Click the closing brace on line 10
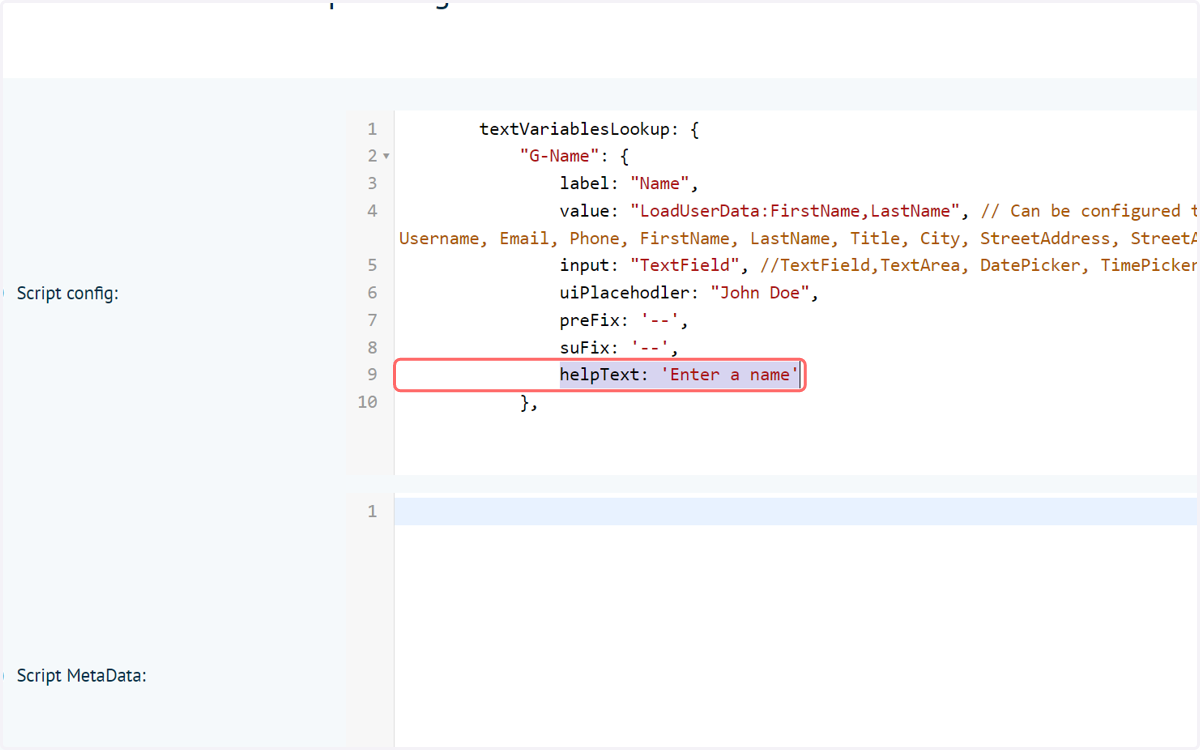Viewport: 1200px width, 750px height. pos(530,402)
